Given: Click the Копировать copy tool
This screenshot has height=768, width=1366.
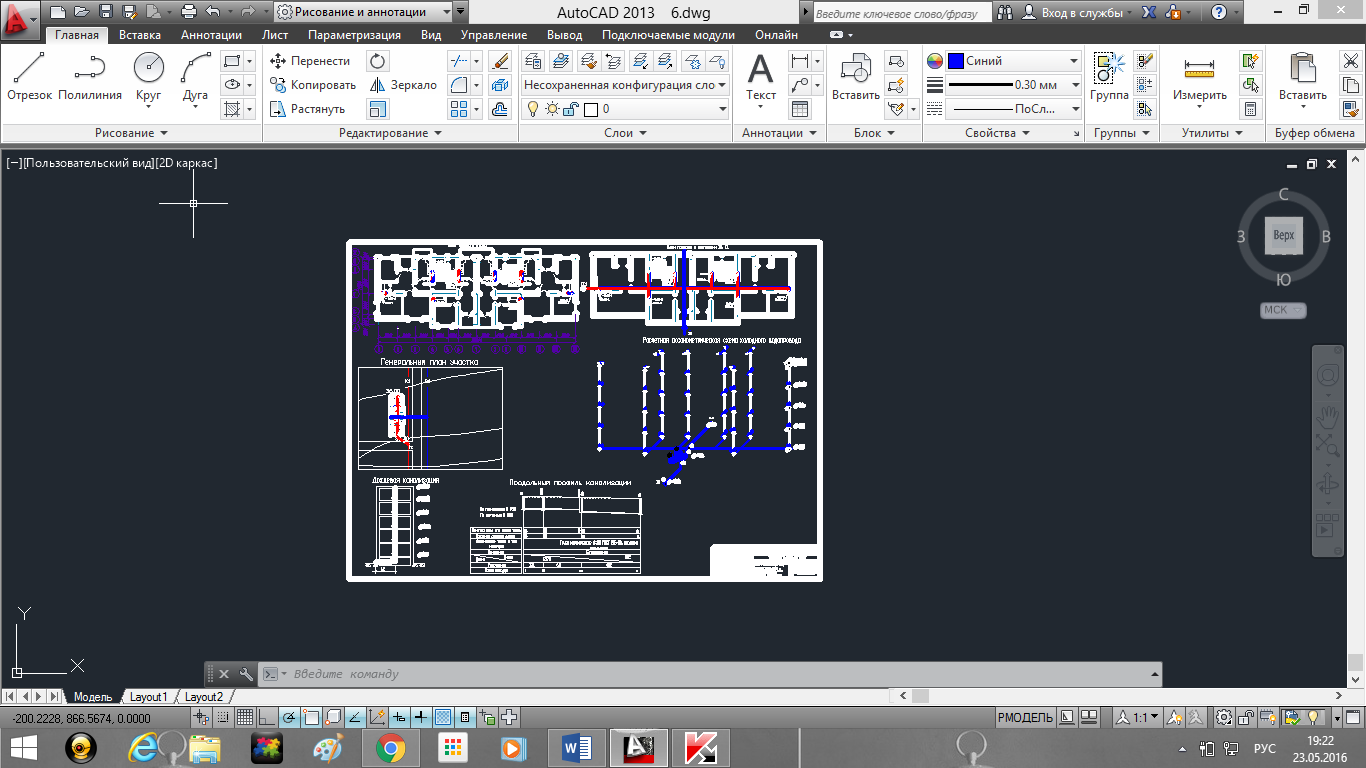Looking at the screenshot, I should click(313, 85).
